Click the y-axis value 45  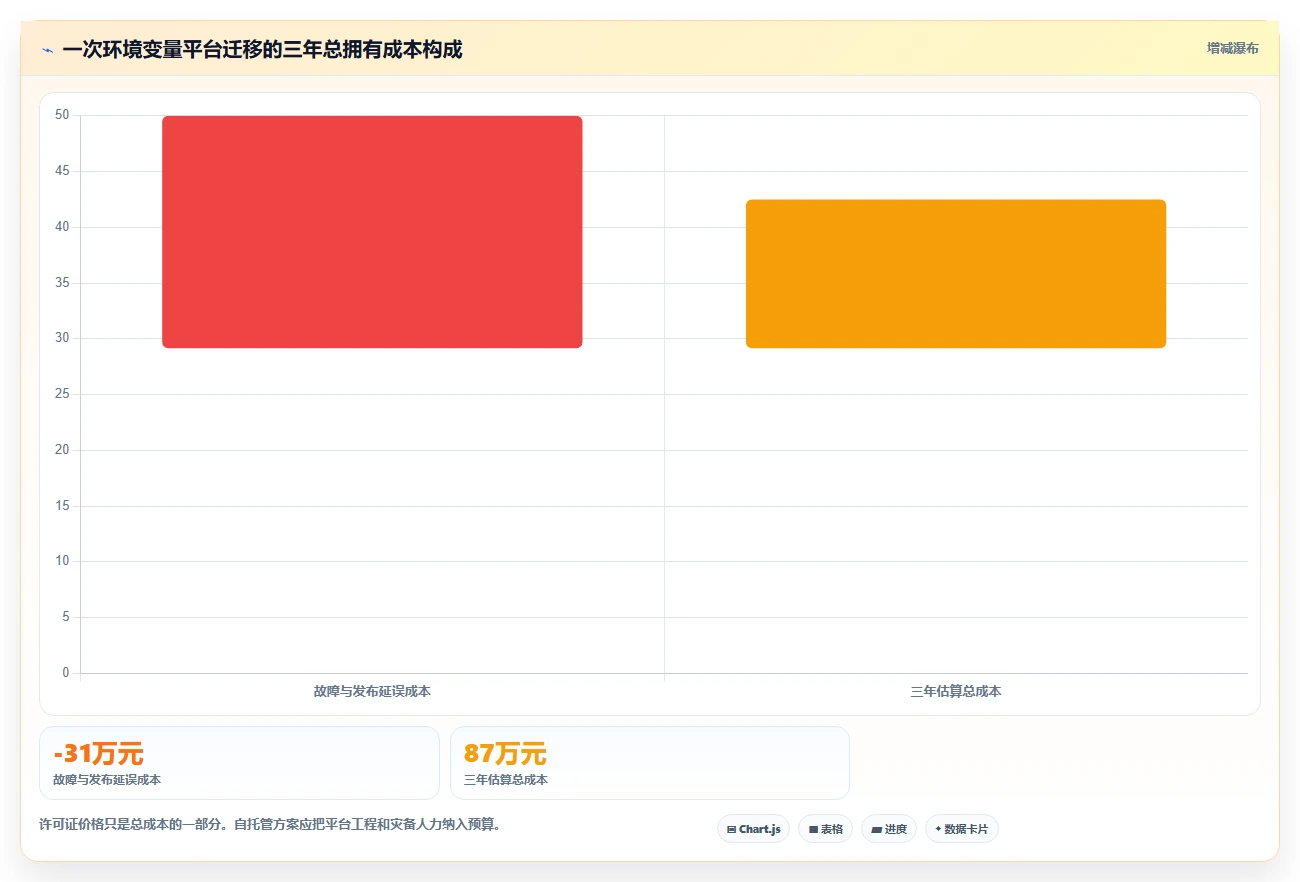click(62, 171)
